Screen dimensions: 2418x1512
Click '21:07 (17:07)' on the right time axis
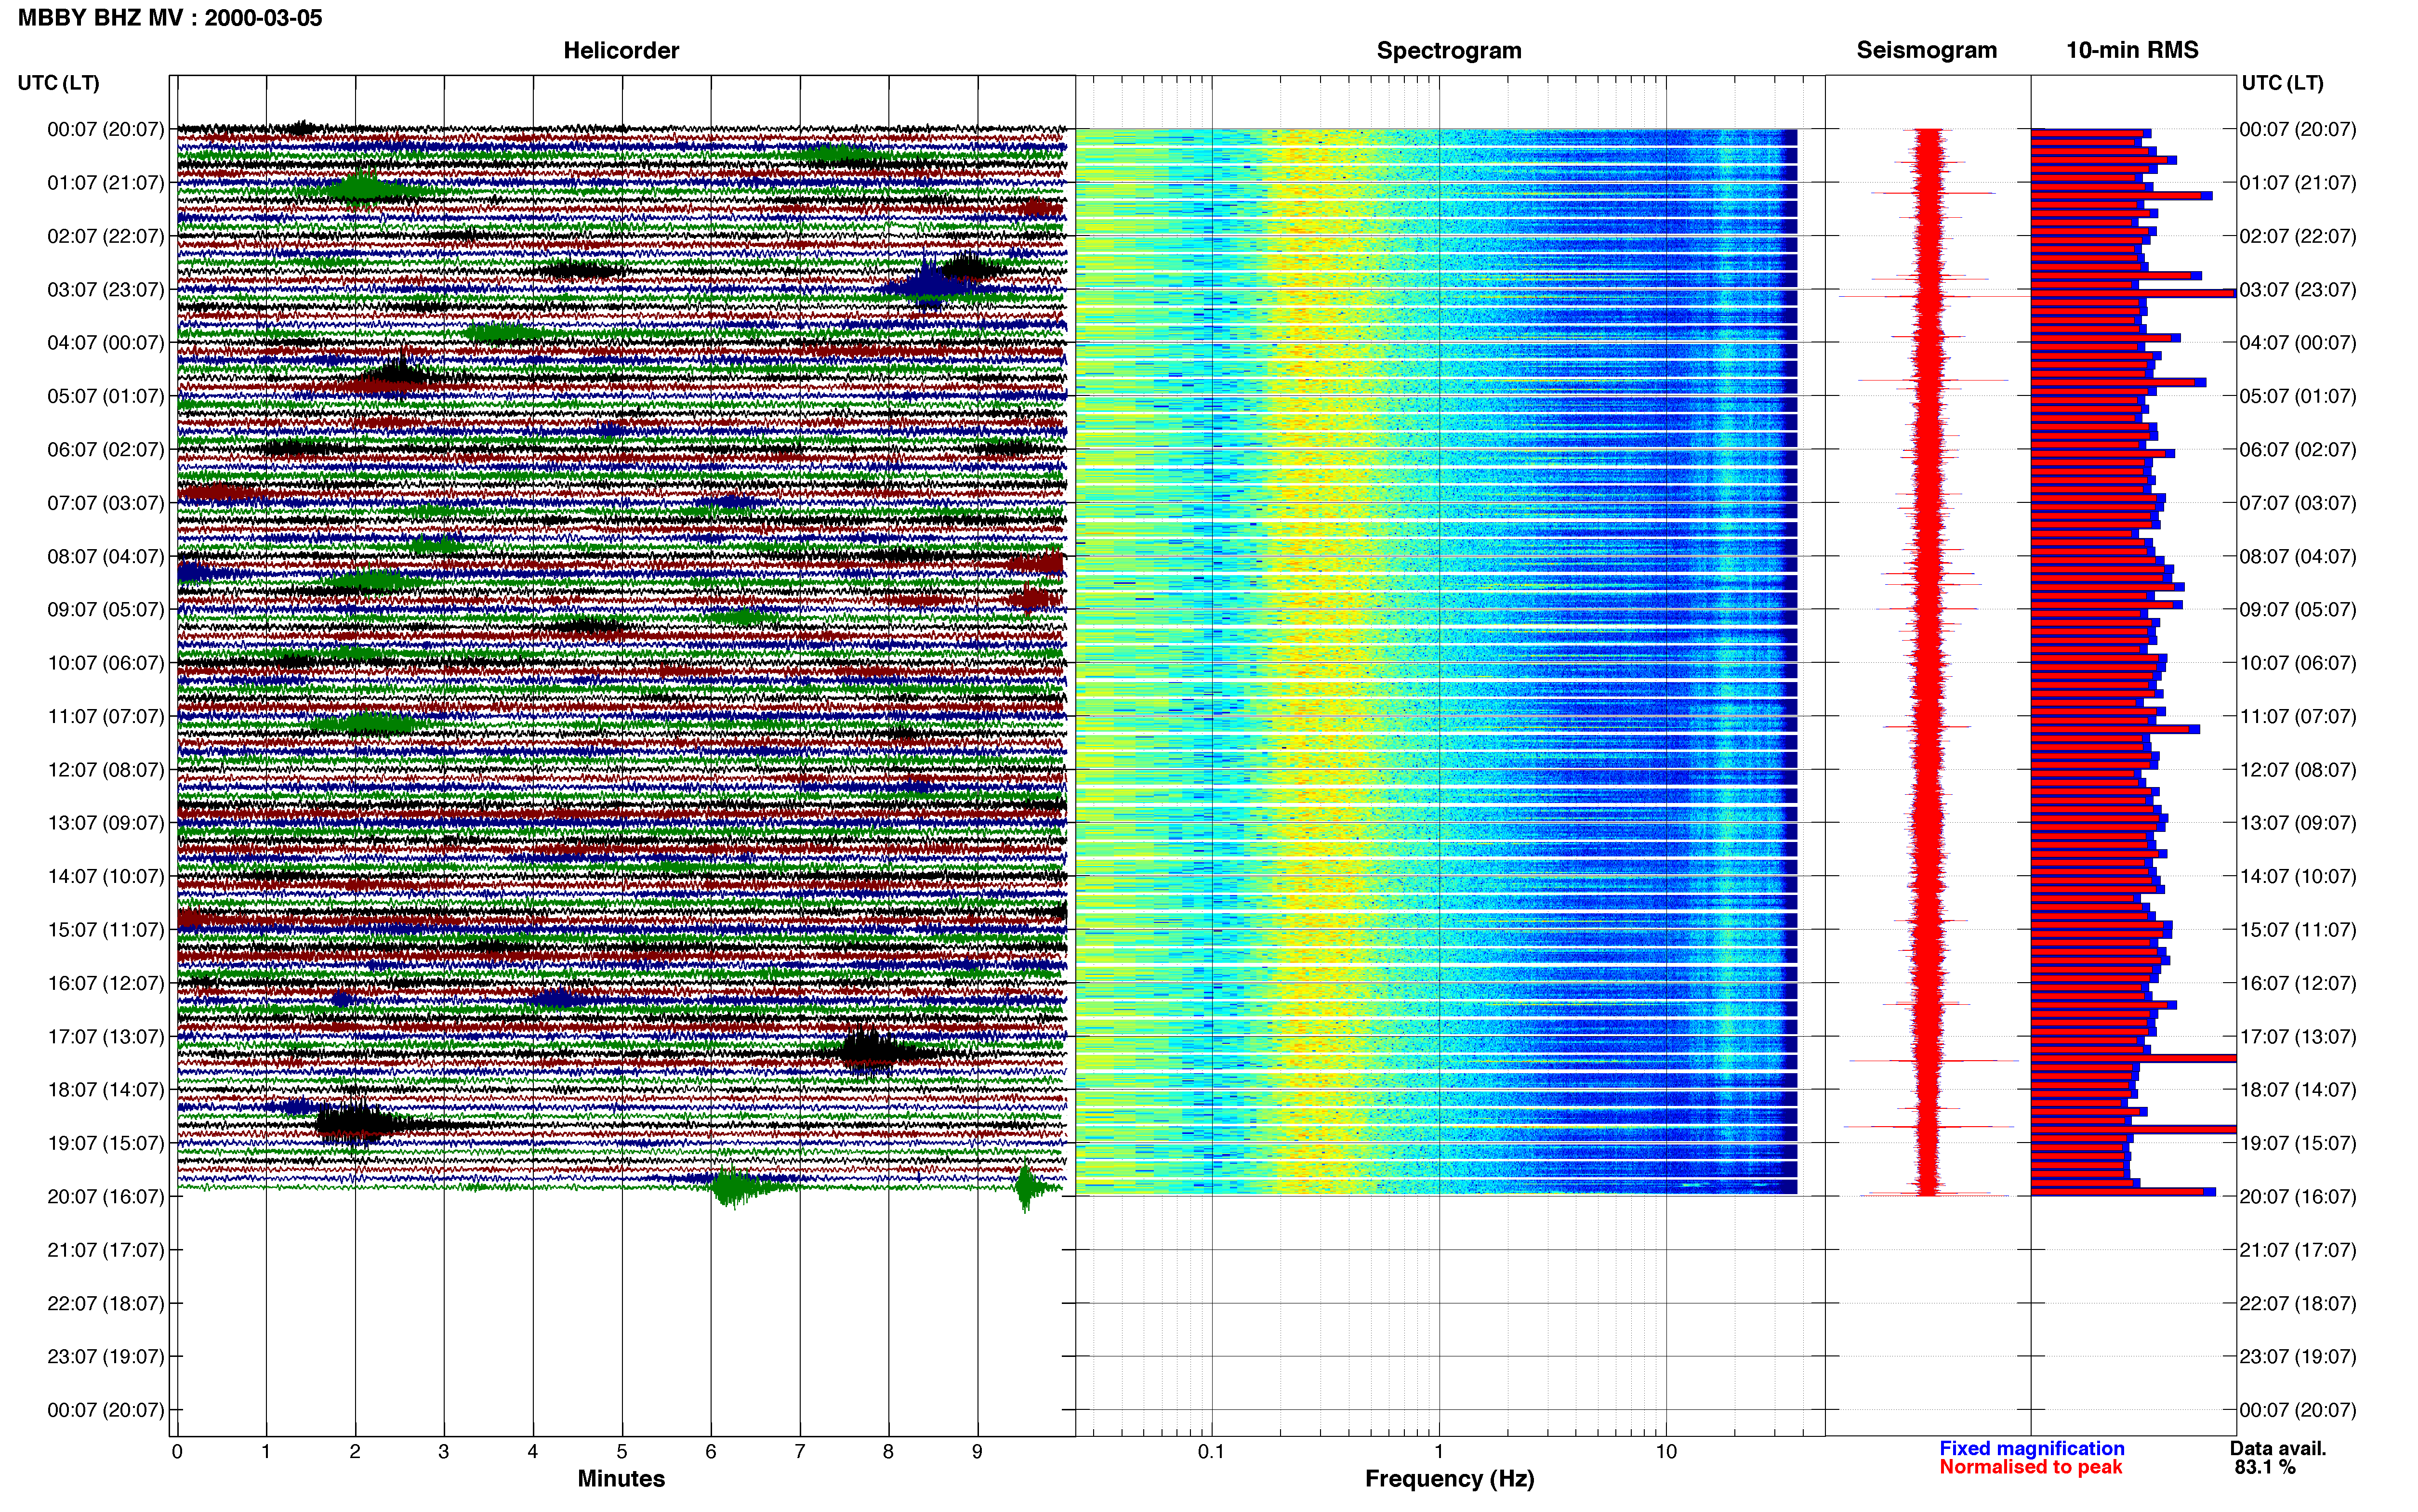tap(2298, 1250)
